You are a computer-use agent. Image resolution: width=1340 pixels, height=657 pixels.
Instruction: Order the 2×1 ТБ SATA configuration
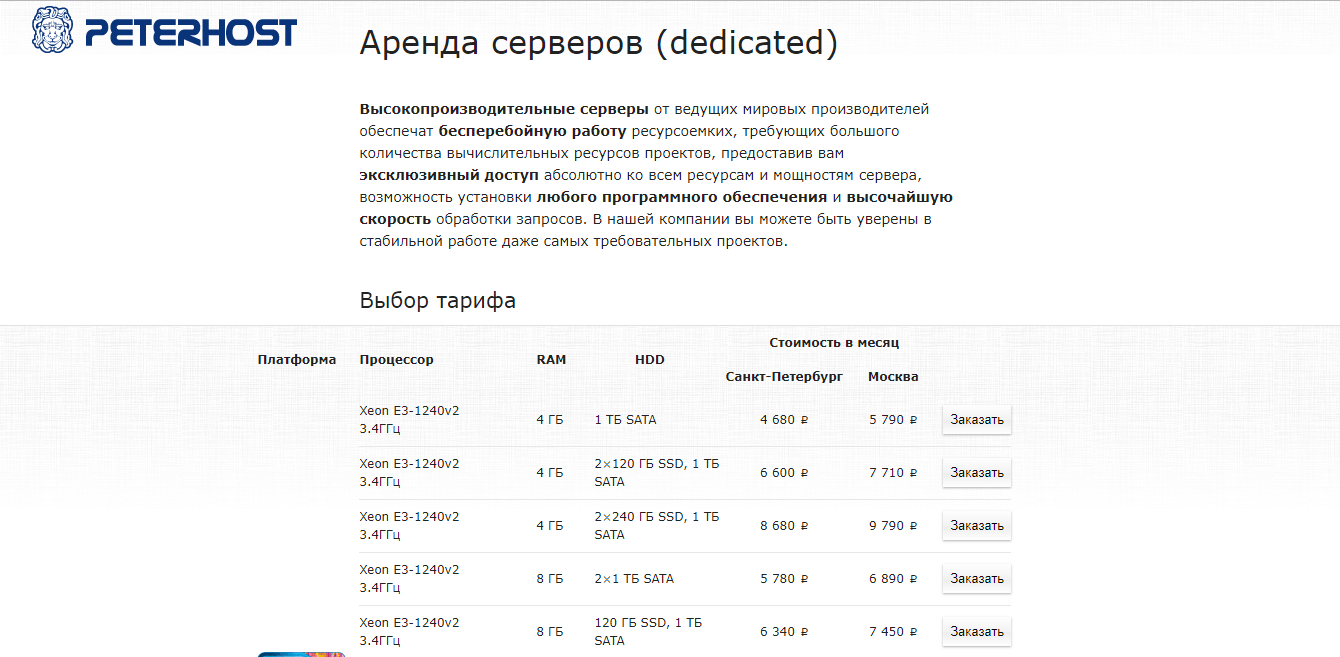tap(976, 579)
